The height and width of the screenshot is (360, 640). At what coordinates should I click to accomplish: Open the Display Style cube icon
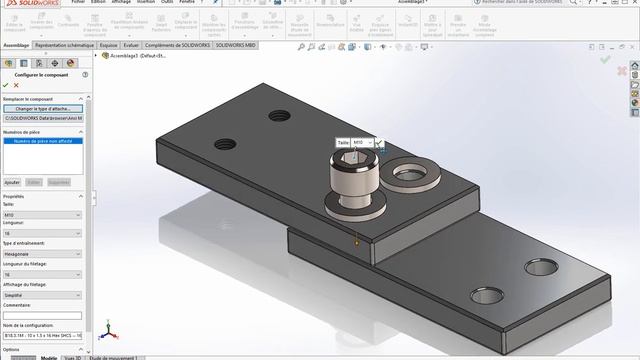(x=368, y=47)
